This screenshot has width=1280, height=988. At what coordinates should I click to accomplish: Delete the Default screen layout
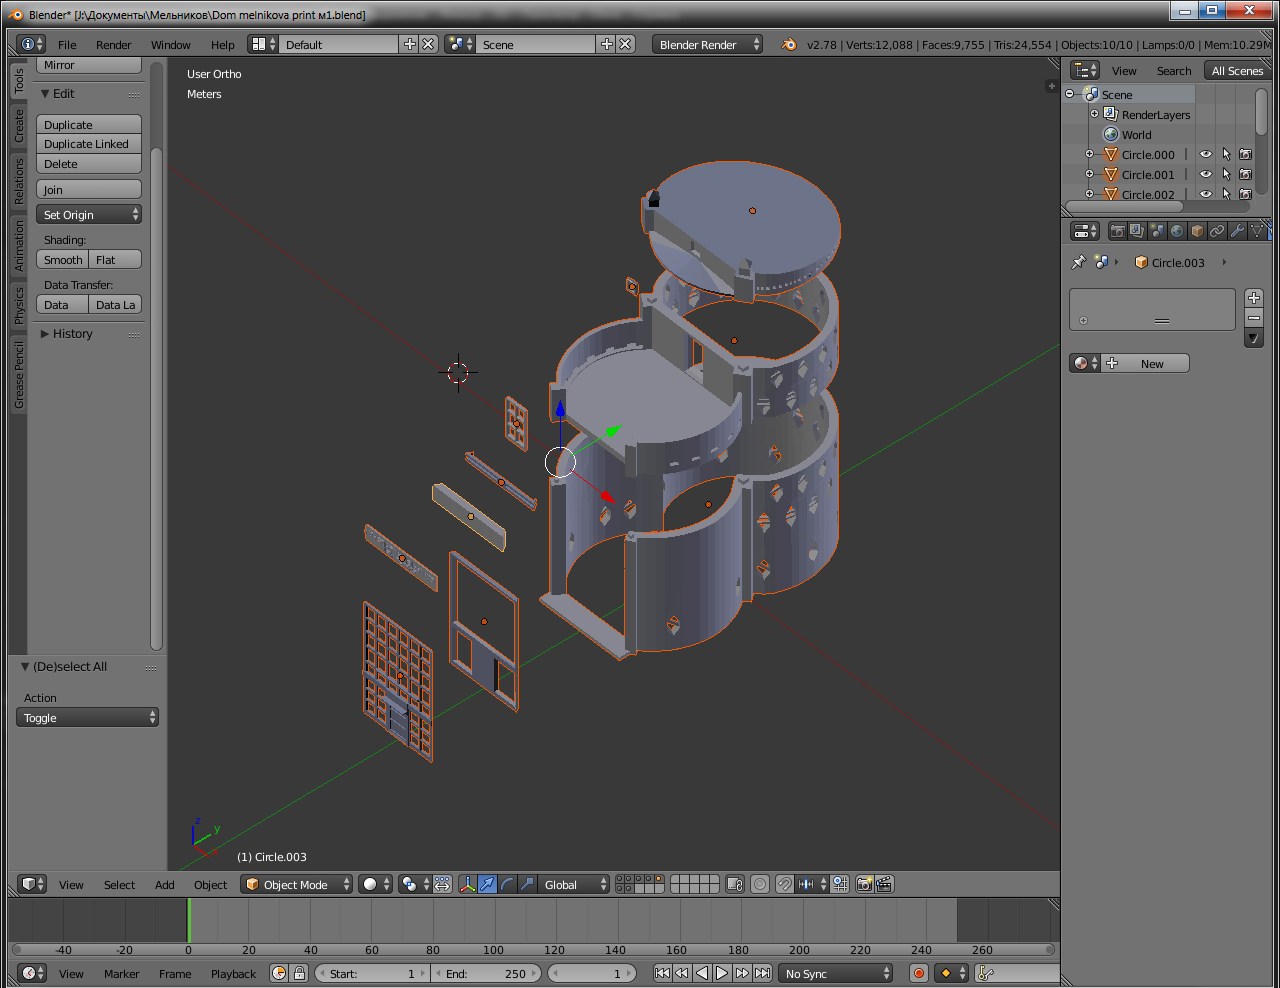[428, 44]
